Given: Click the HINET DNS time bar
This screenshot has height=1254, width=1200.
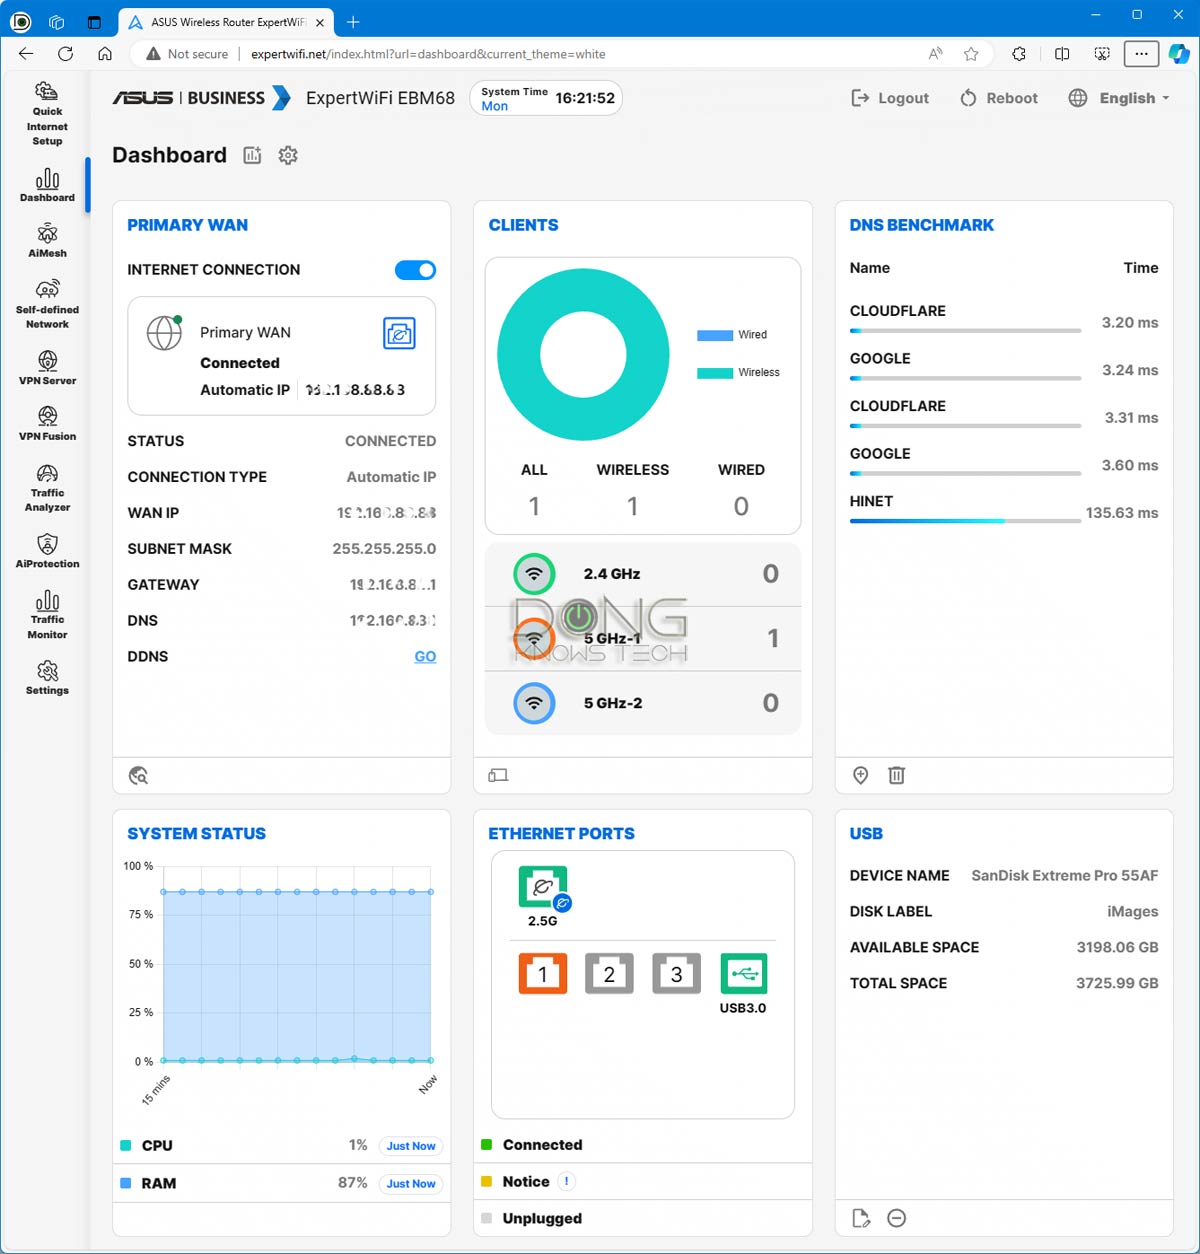Looking at the screenshot, I should 965,521.
